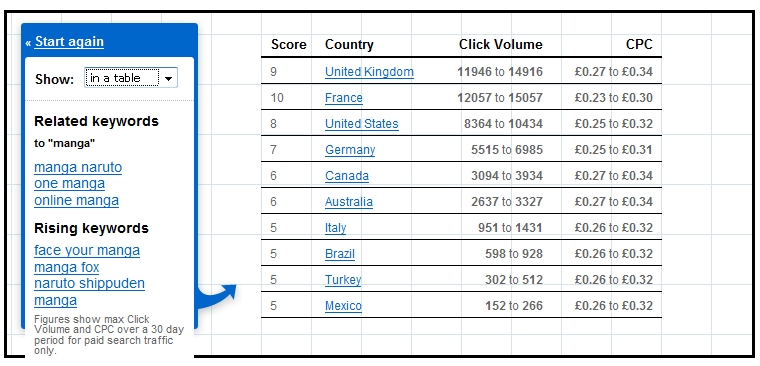Select the one manga keyword link
The width and height of the screenshot is (760, 366).
coord(69,184)
